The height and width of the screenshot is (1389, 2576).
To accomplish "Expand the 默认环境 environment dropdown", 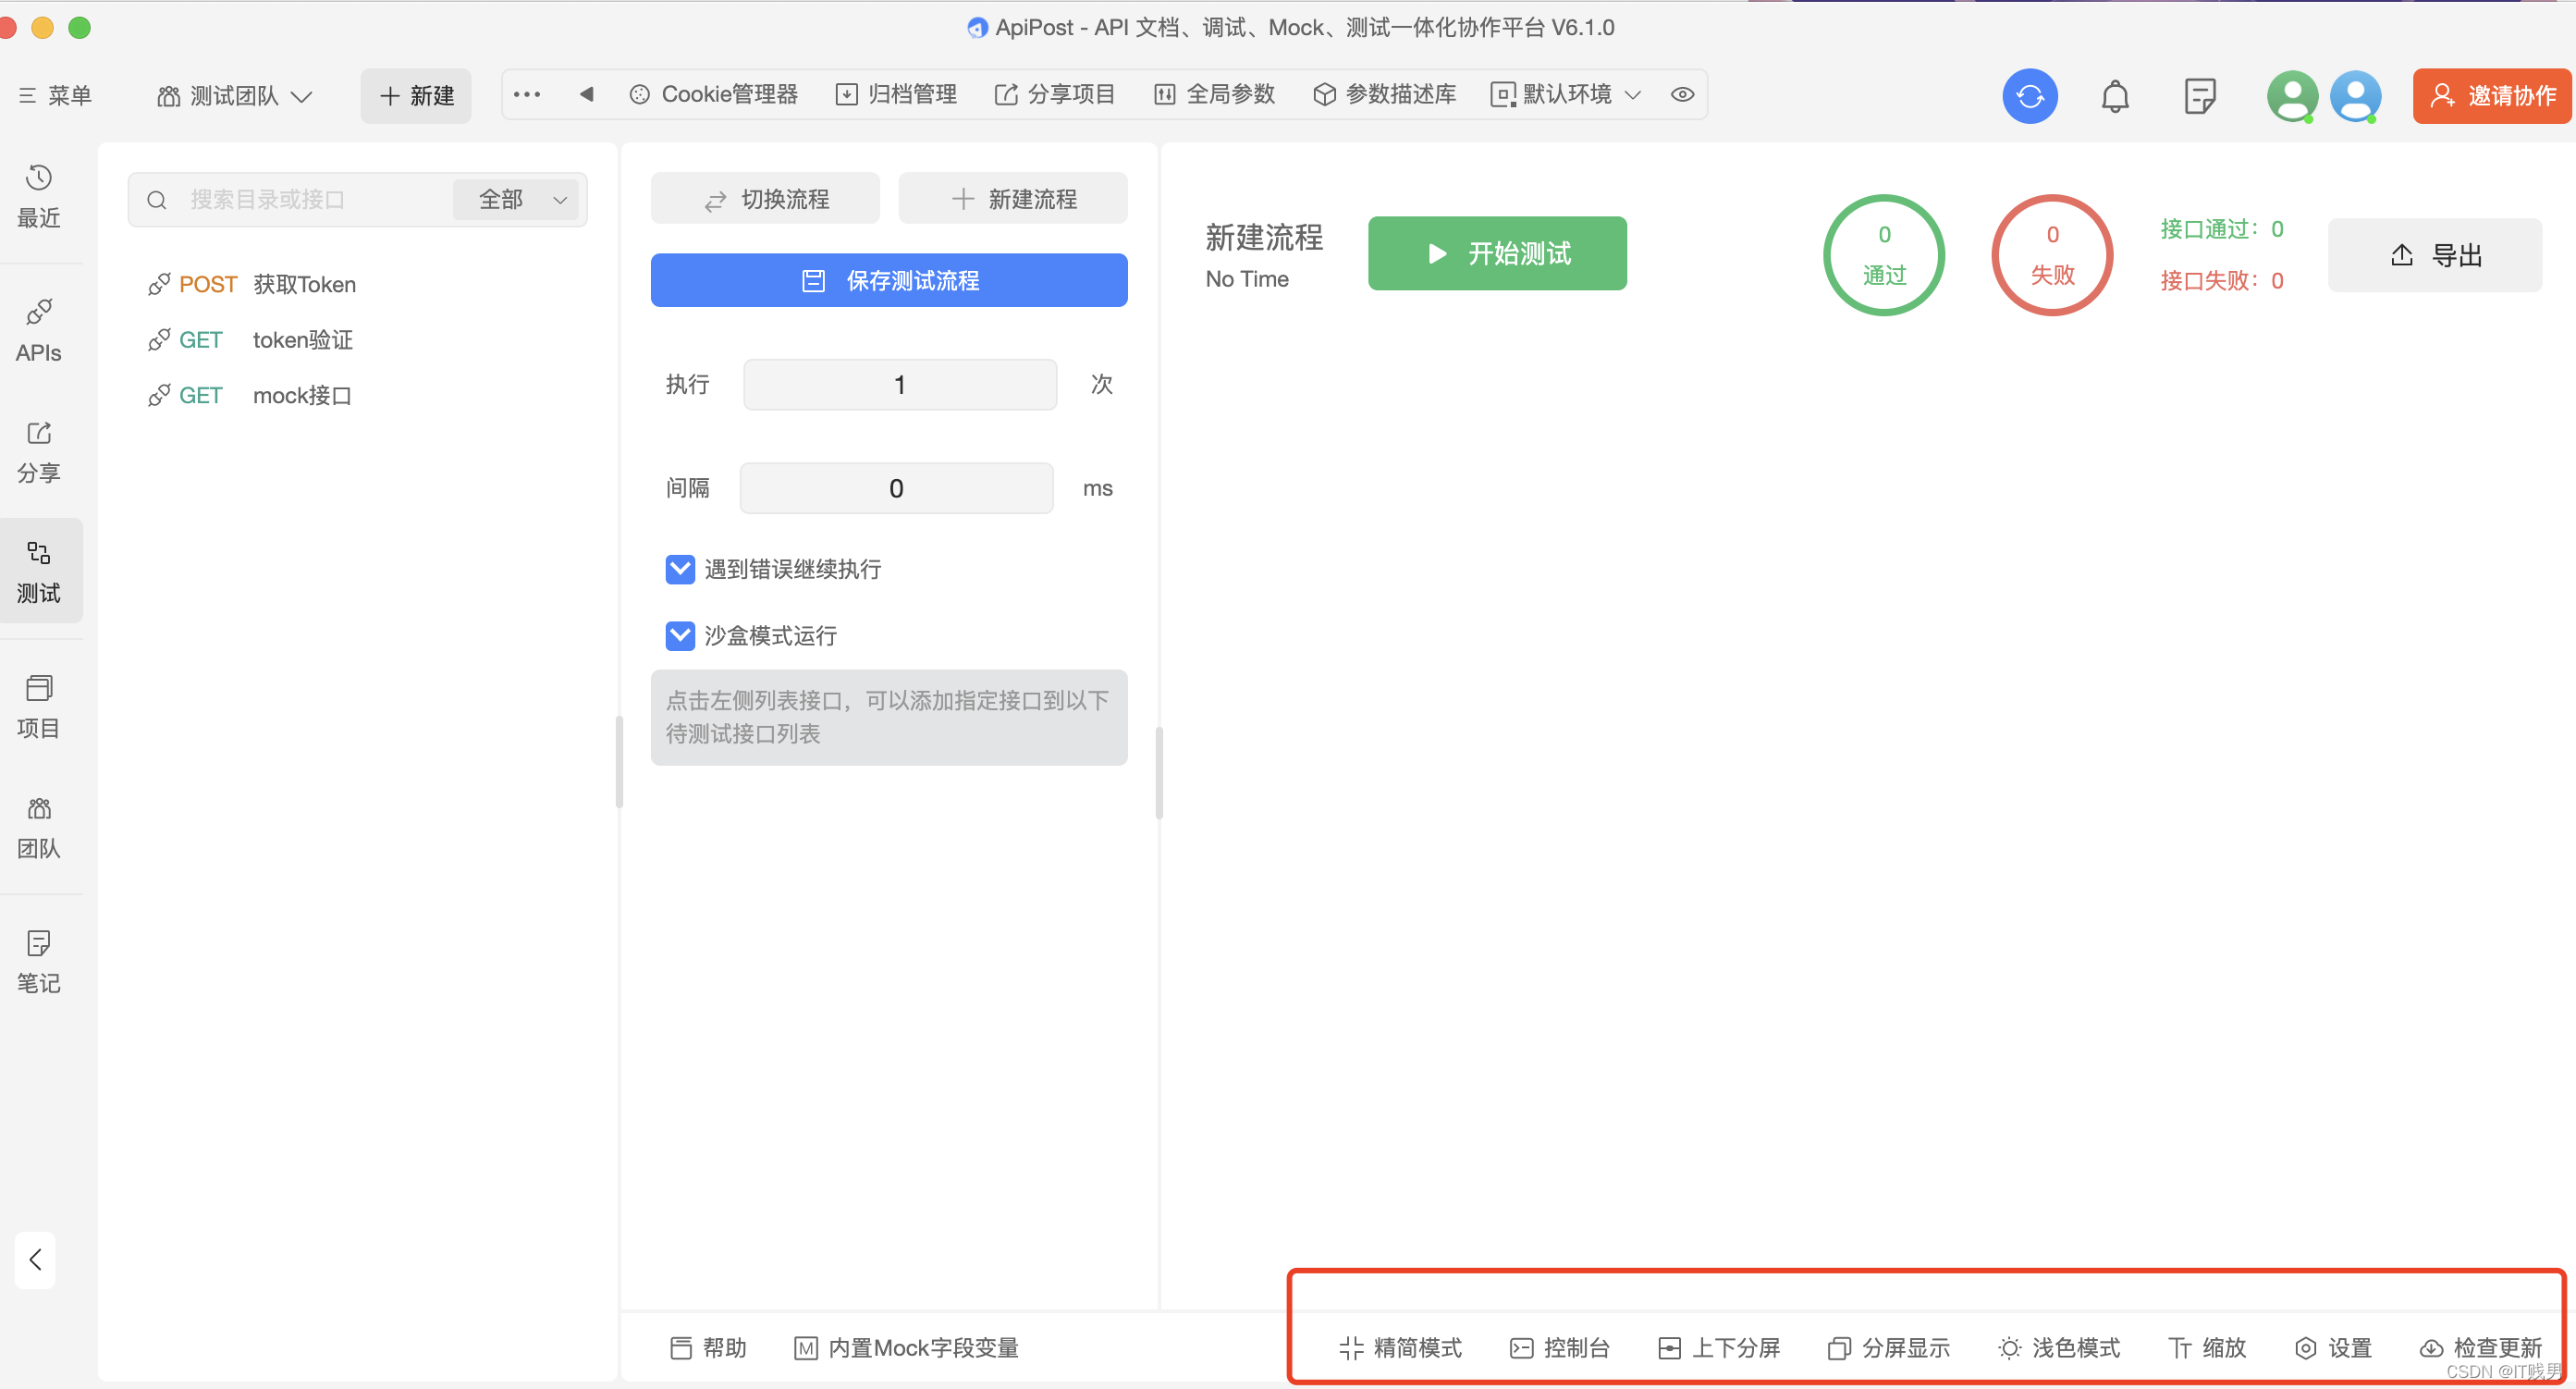I will (1565, 94).
